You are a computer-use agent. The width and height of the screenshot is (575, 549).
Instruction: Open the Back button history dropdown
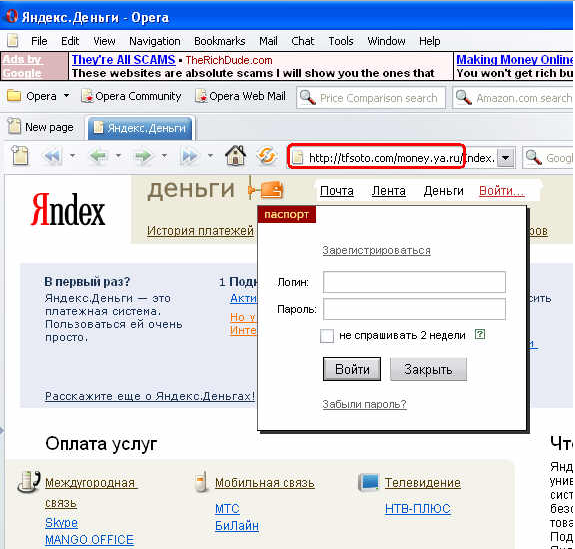click(x=118, y=156)
